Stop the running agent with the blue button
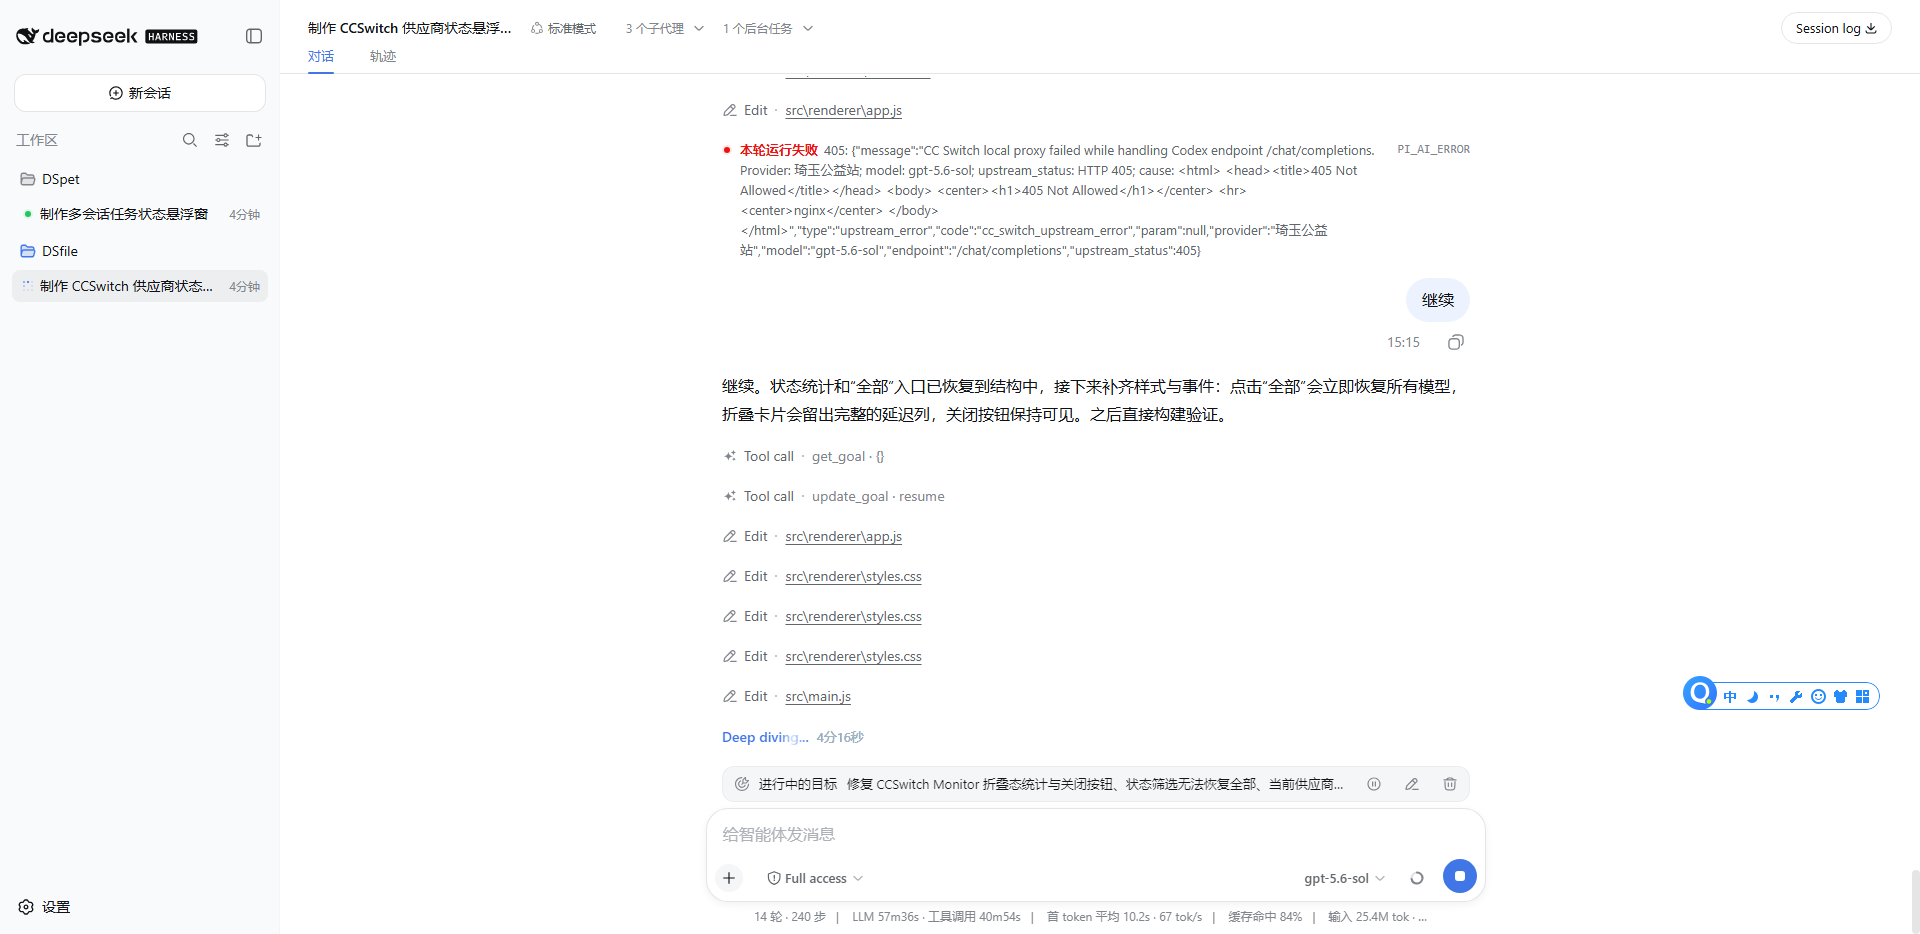 1460,876
